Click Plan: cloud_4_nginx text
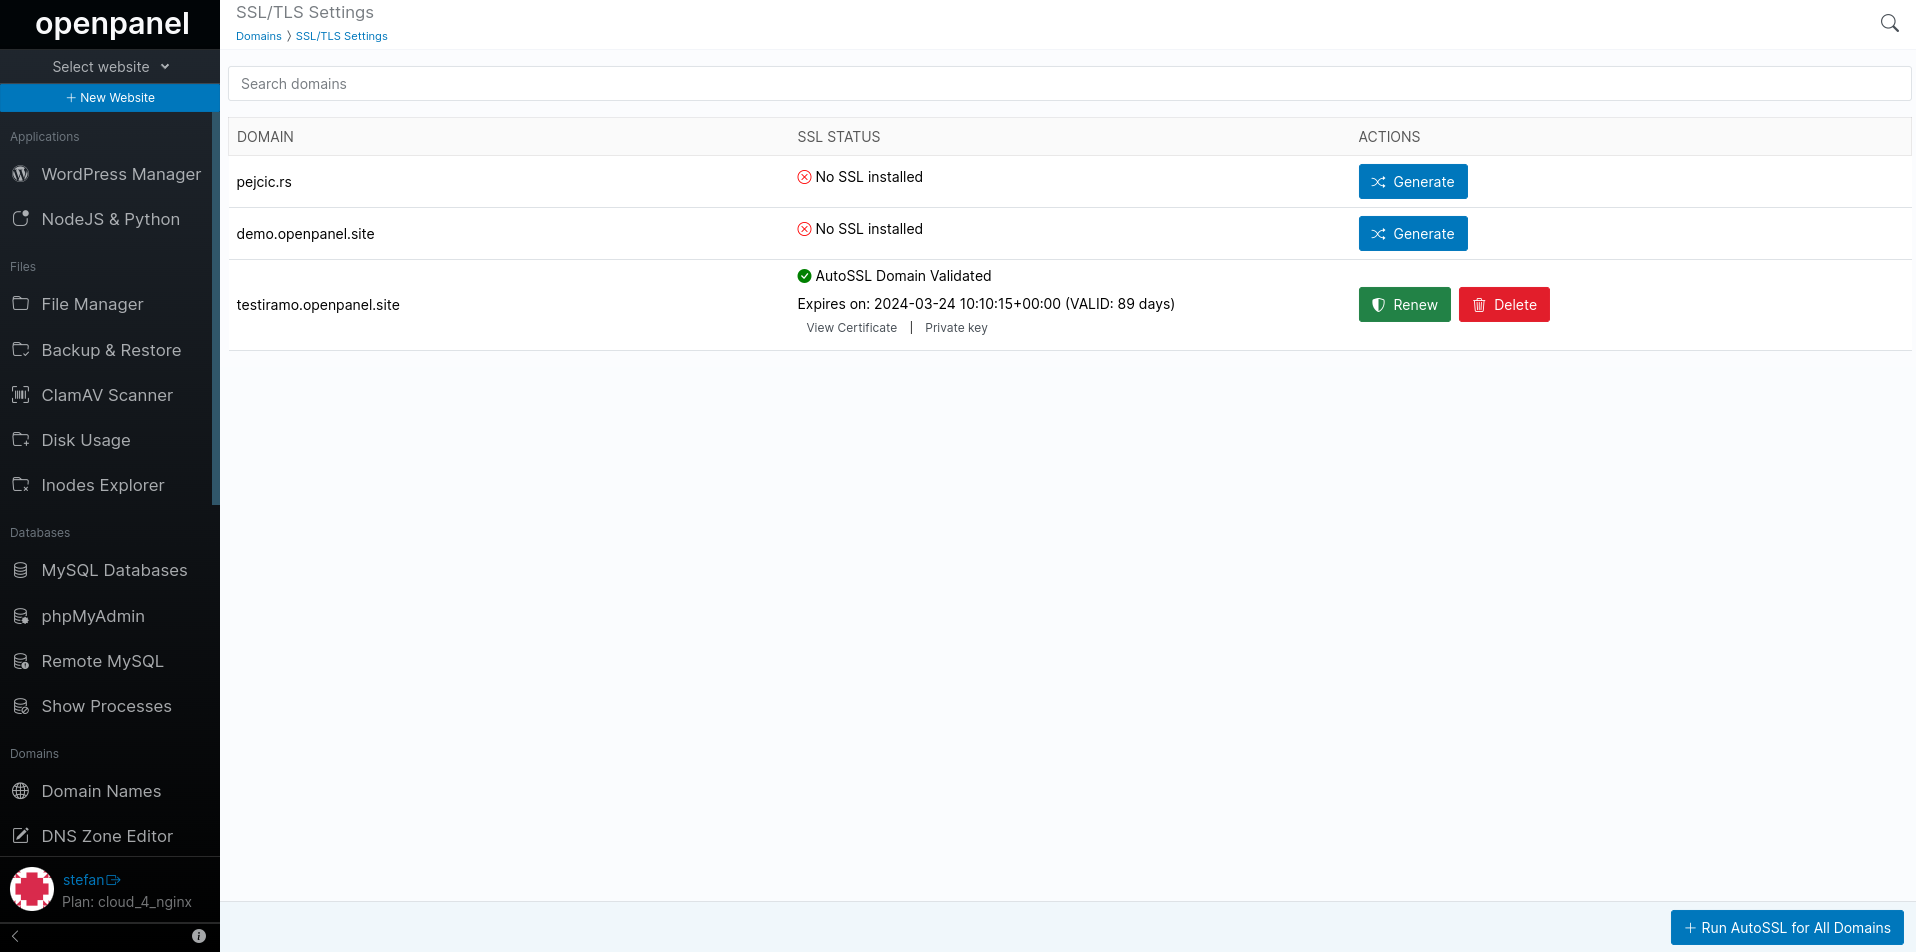Viewport: 1916px width, 952px height. coord(127,902)
